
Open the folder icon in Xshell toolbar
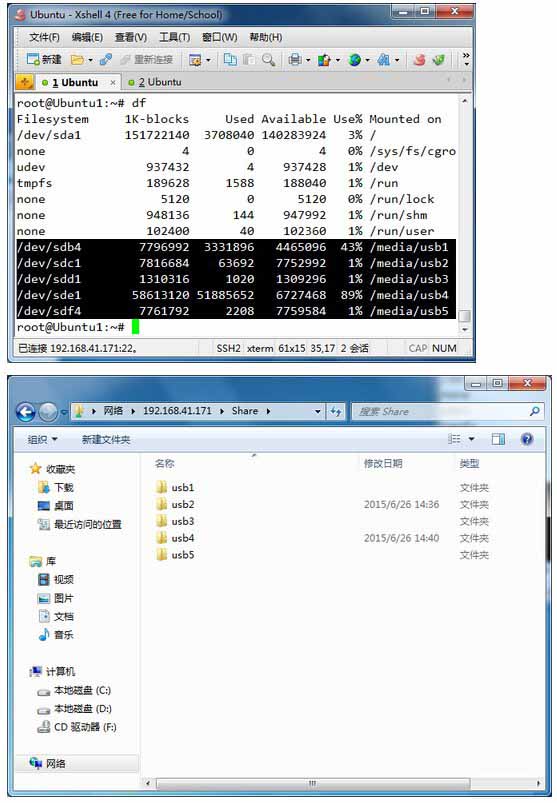coord(77,60)
